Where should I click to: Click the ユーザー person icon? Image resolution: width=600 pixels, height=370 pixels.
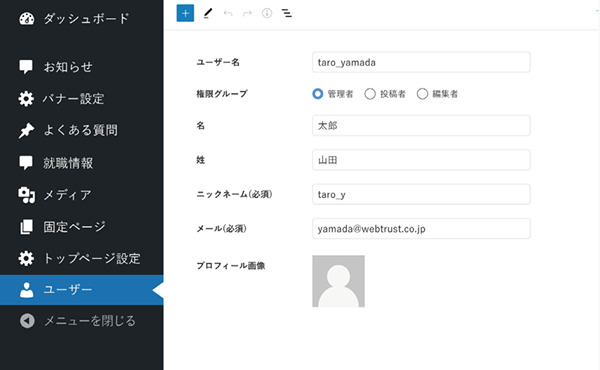pyautogui.click(x=26, y=290)
